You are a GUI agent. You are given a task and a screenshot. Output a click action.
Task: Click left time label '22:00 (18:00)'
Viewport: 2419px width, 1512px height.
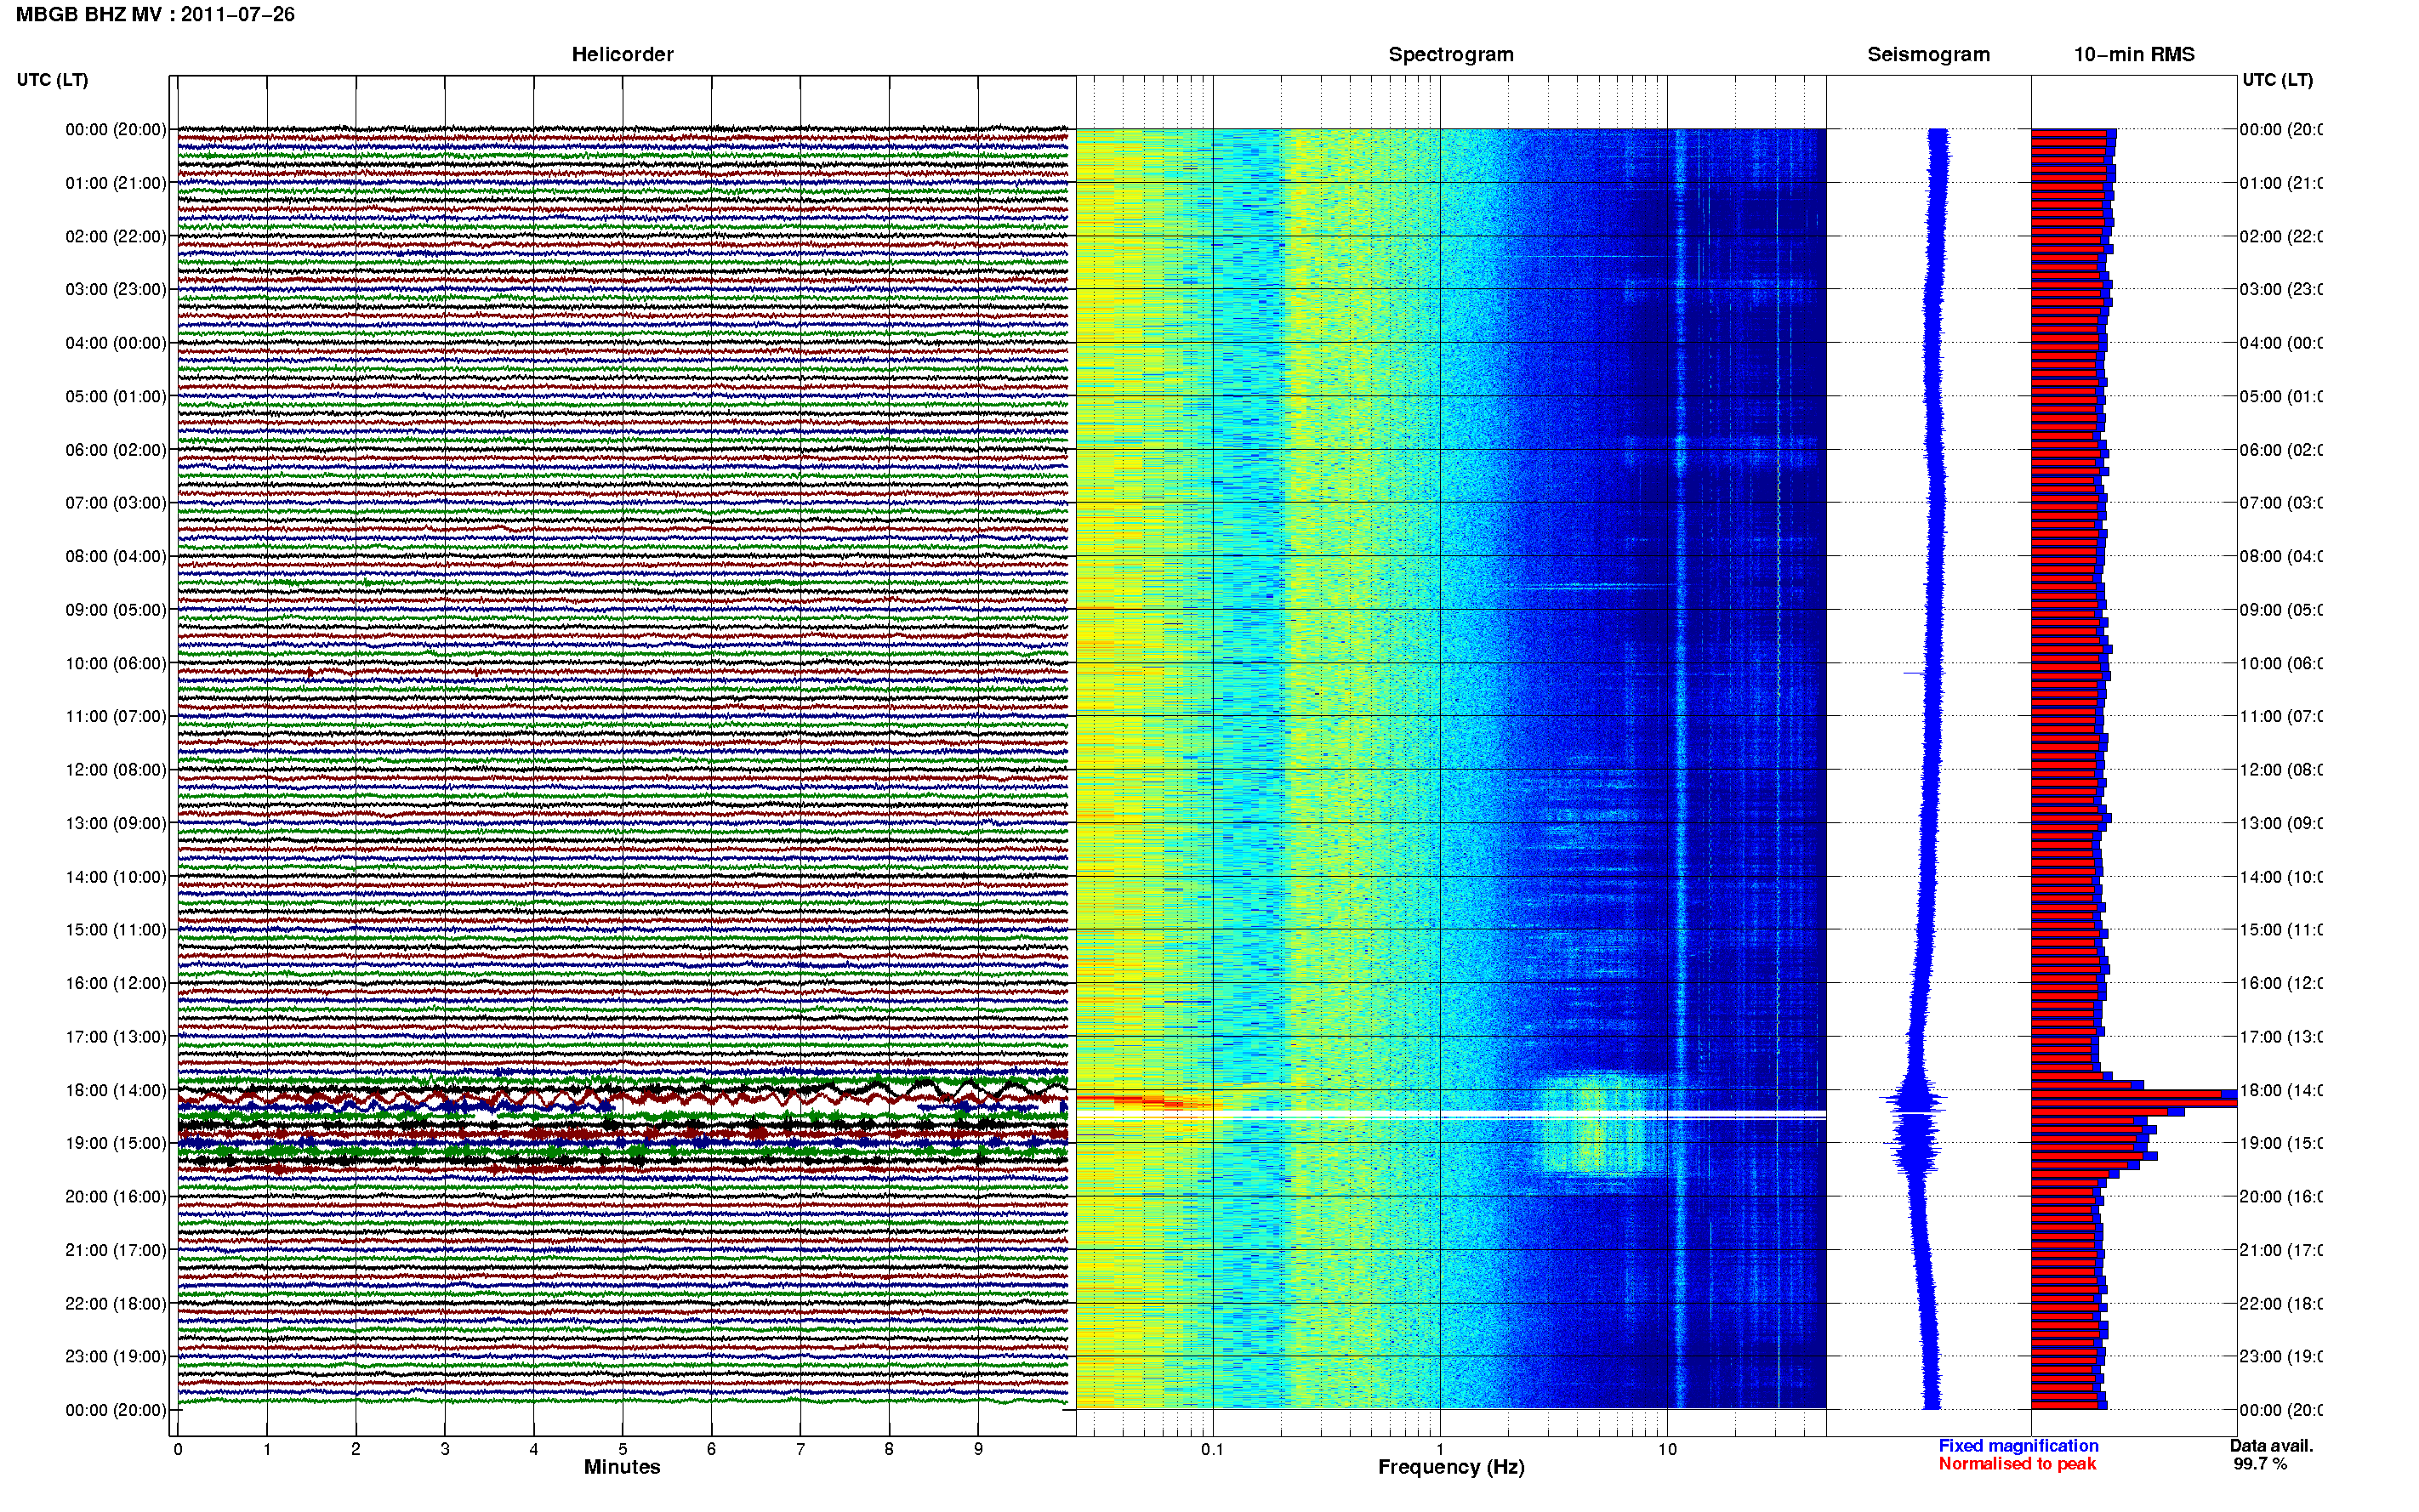[x=116, y=1304]
